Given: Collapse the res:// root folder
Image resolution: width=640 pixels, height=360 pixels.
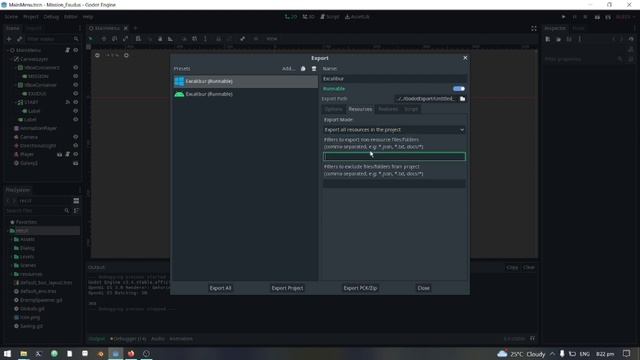Looking at the screenshot, I should pos(7,231).
